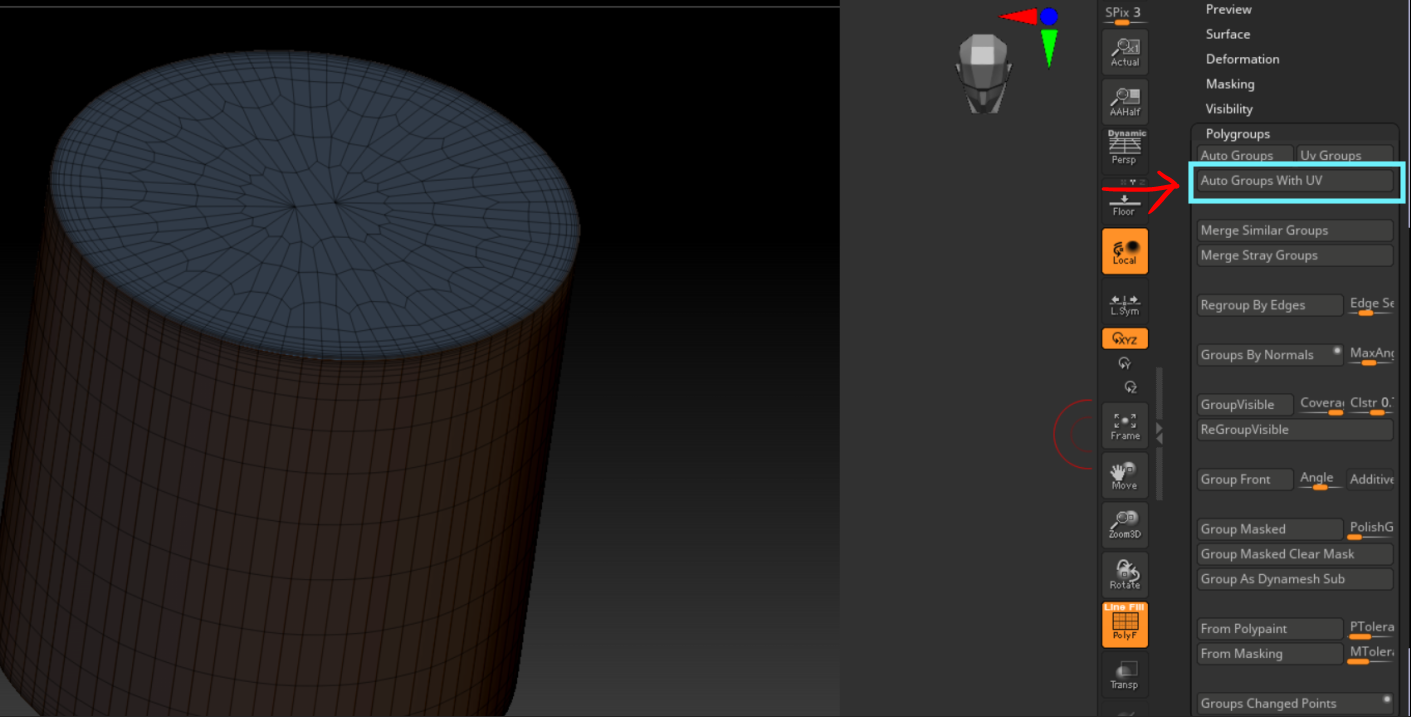Adjust the PolishG slider
This screenshot has width=1411, height=717.
[1371, 529]
